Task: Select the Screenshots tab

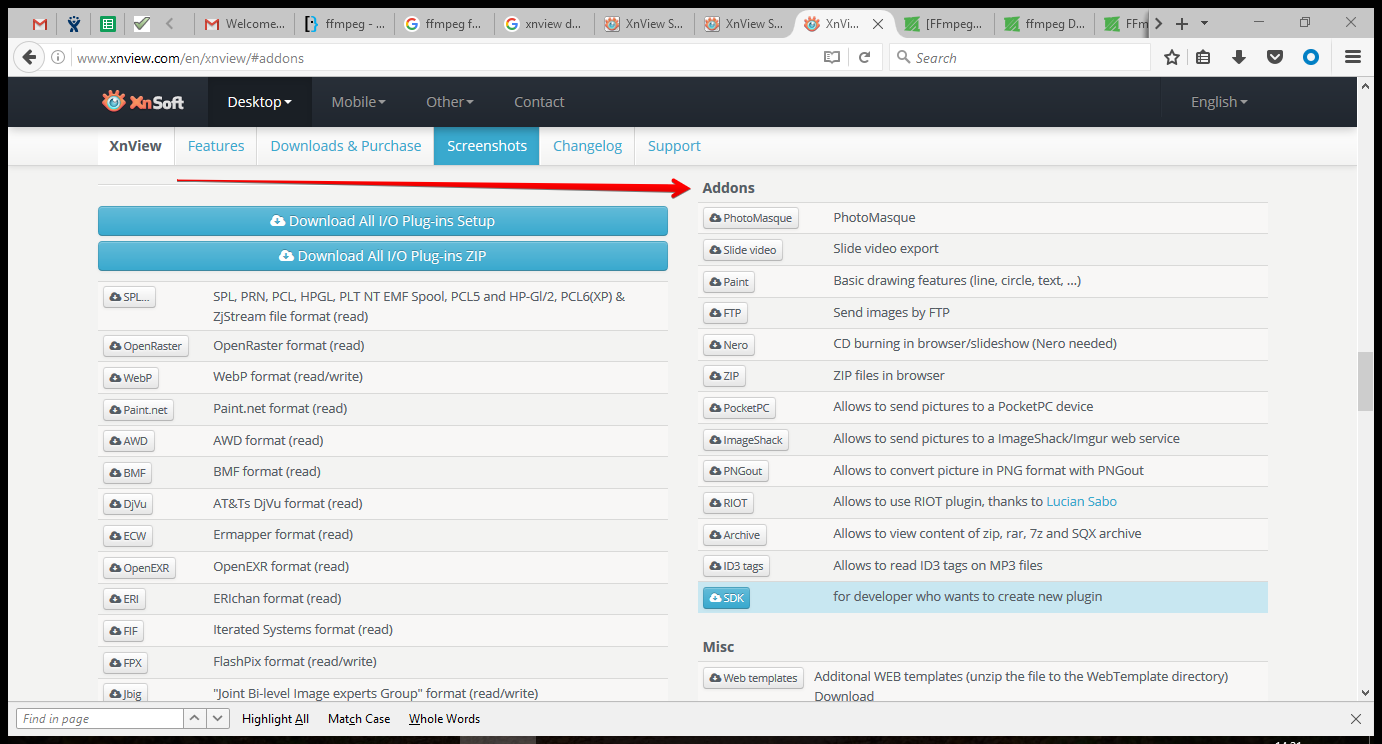Action: (x=487, y=146)
